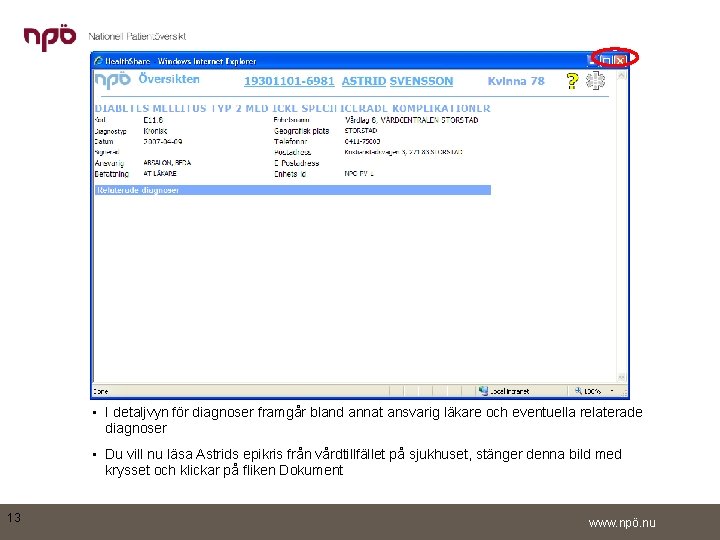Click the Local intranet zone icon
720x540 pixels.
(483, 391)
